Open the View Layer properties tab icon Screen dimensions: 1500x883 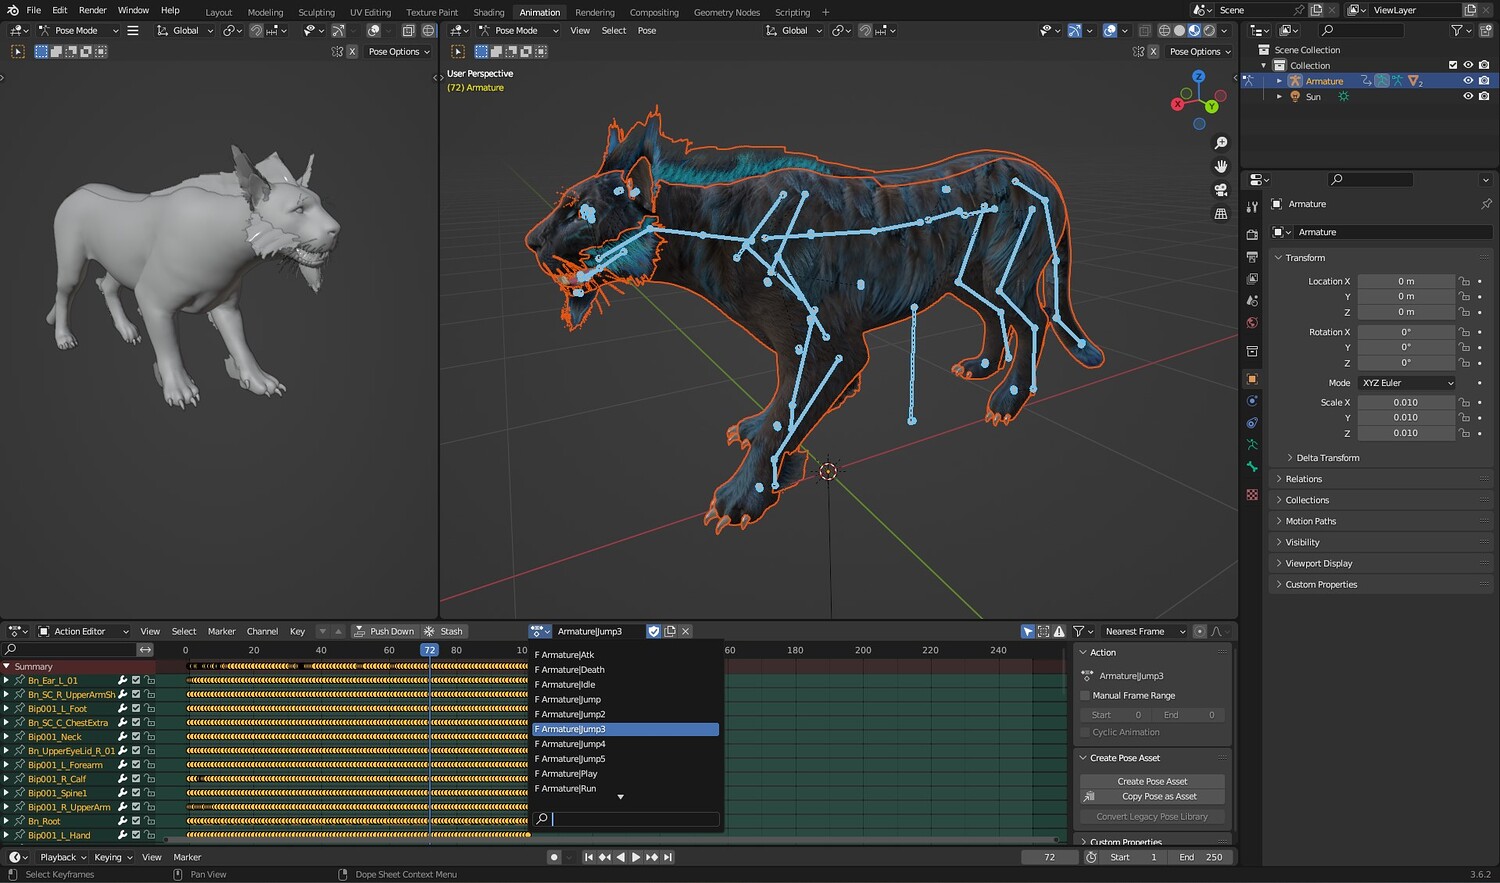click(1252, 279)
